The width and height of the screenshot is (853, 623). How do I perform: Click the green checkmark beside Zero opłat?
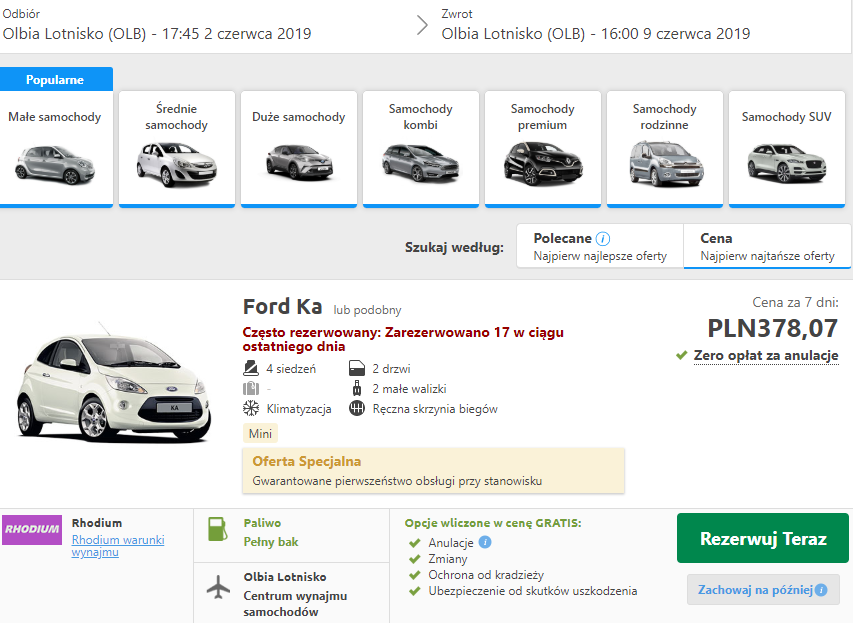click(682, 355)
